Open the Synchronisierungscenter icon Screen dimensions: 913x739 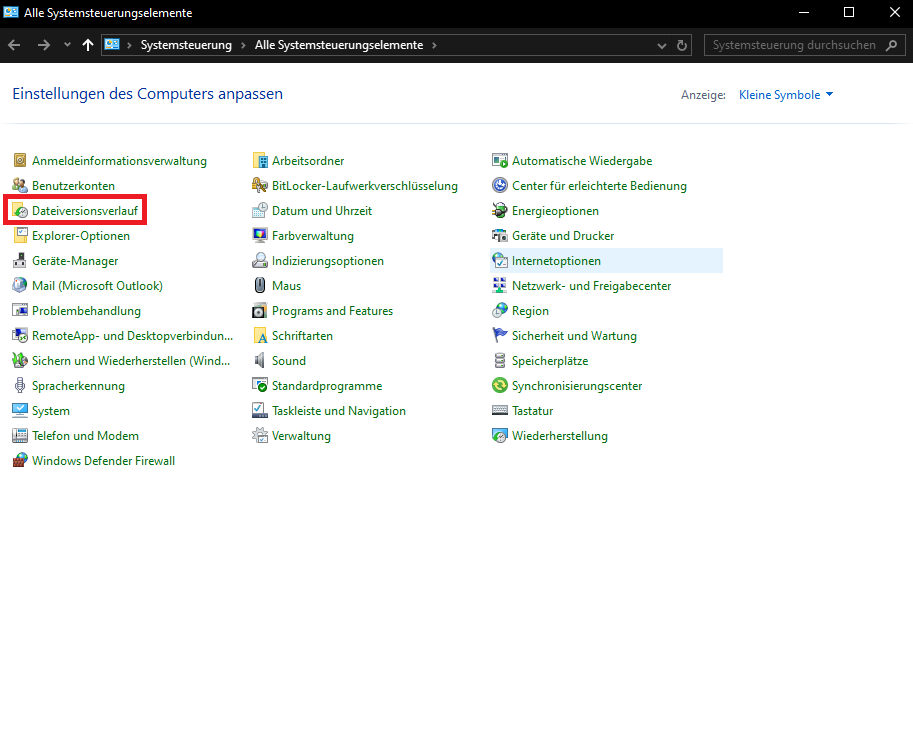coord(500,386)
